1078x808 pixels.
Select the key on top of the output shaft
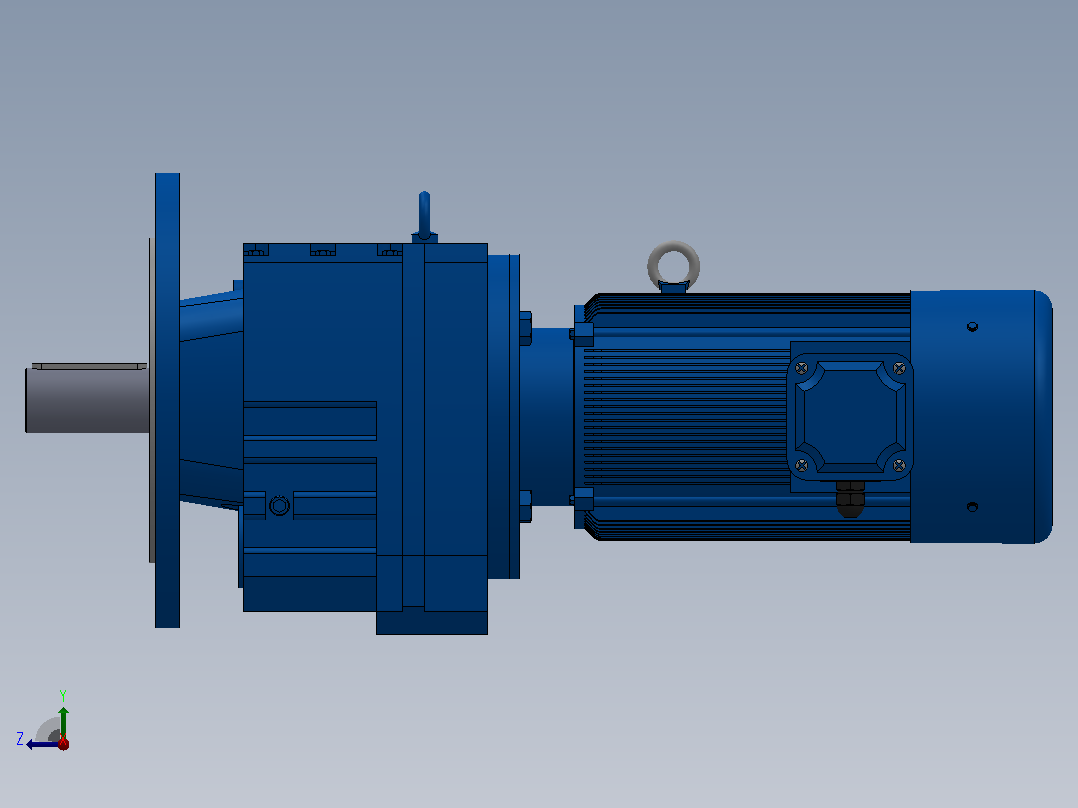(x=89, y=366)
